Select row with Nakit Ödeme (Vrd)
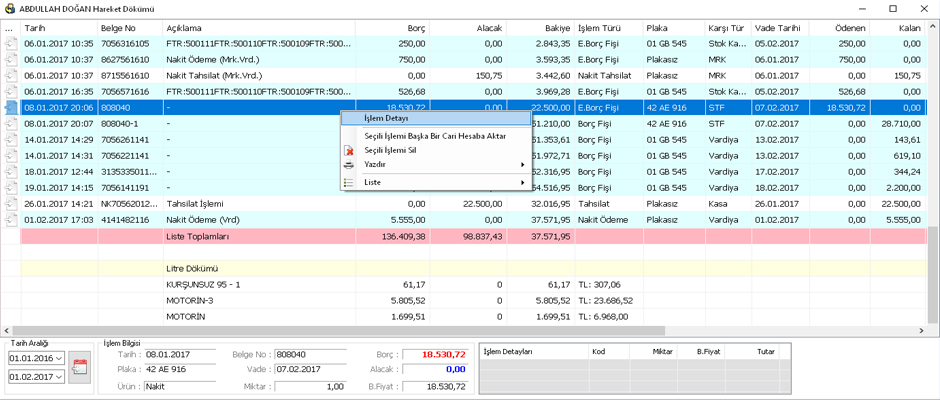This screenshot has width=940, height=400. click(465, 220)
